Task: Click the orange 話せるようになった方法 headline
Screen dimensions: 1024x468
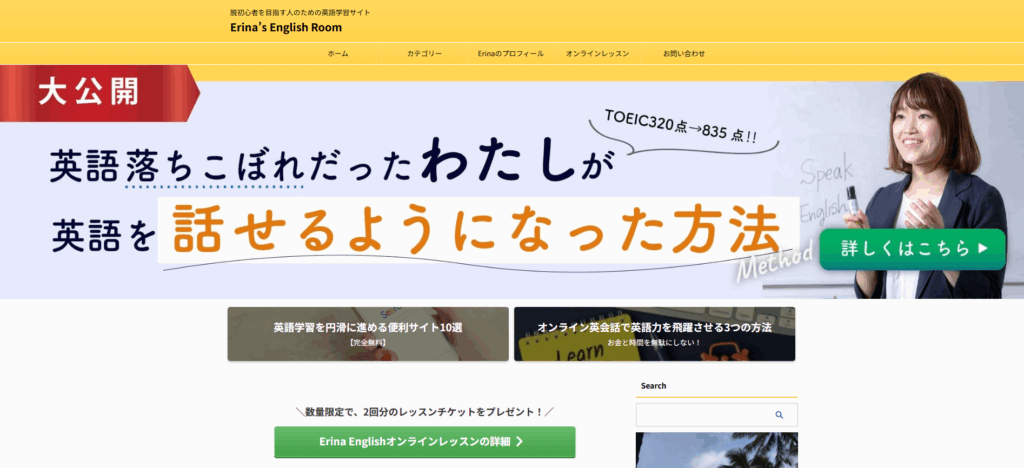Action: point(476,230)
